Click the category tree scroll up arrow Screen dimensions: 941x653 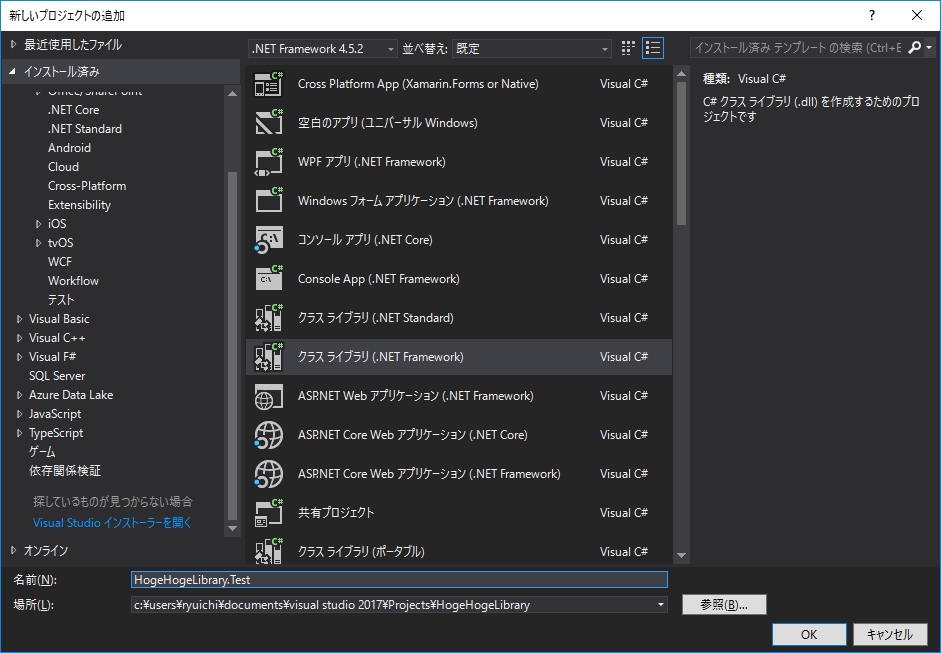coord(232,94)
